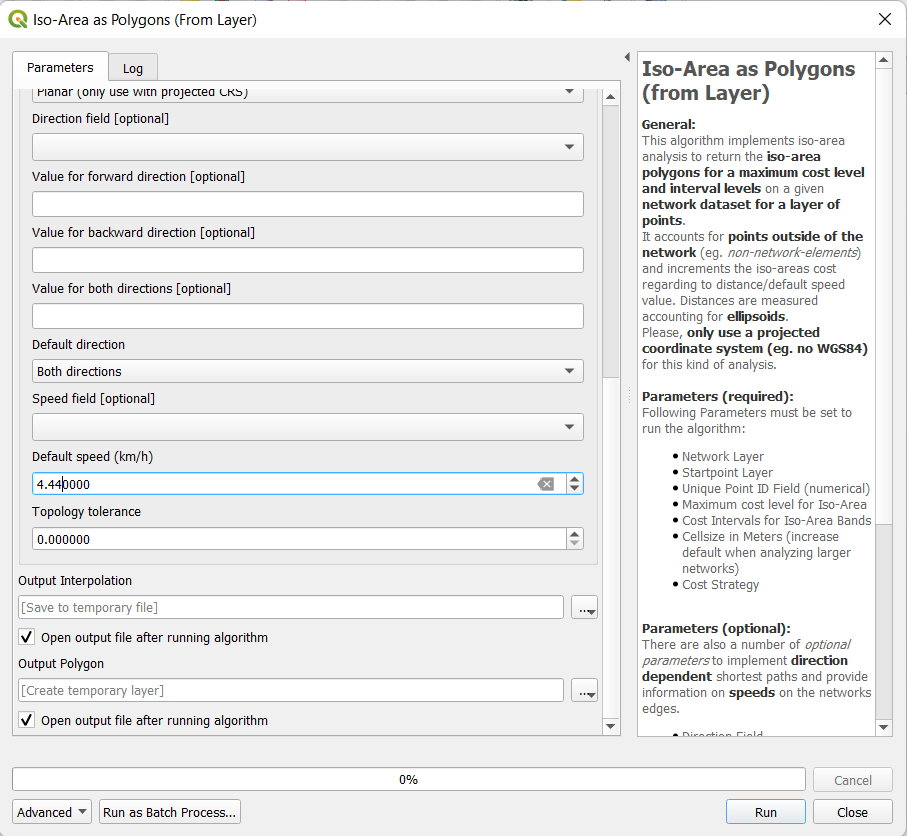Screen dimensions: 907x836
Task: Untick open output file for Interpolation
Action: 26,637
